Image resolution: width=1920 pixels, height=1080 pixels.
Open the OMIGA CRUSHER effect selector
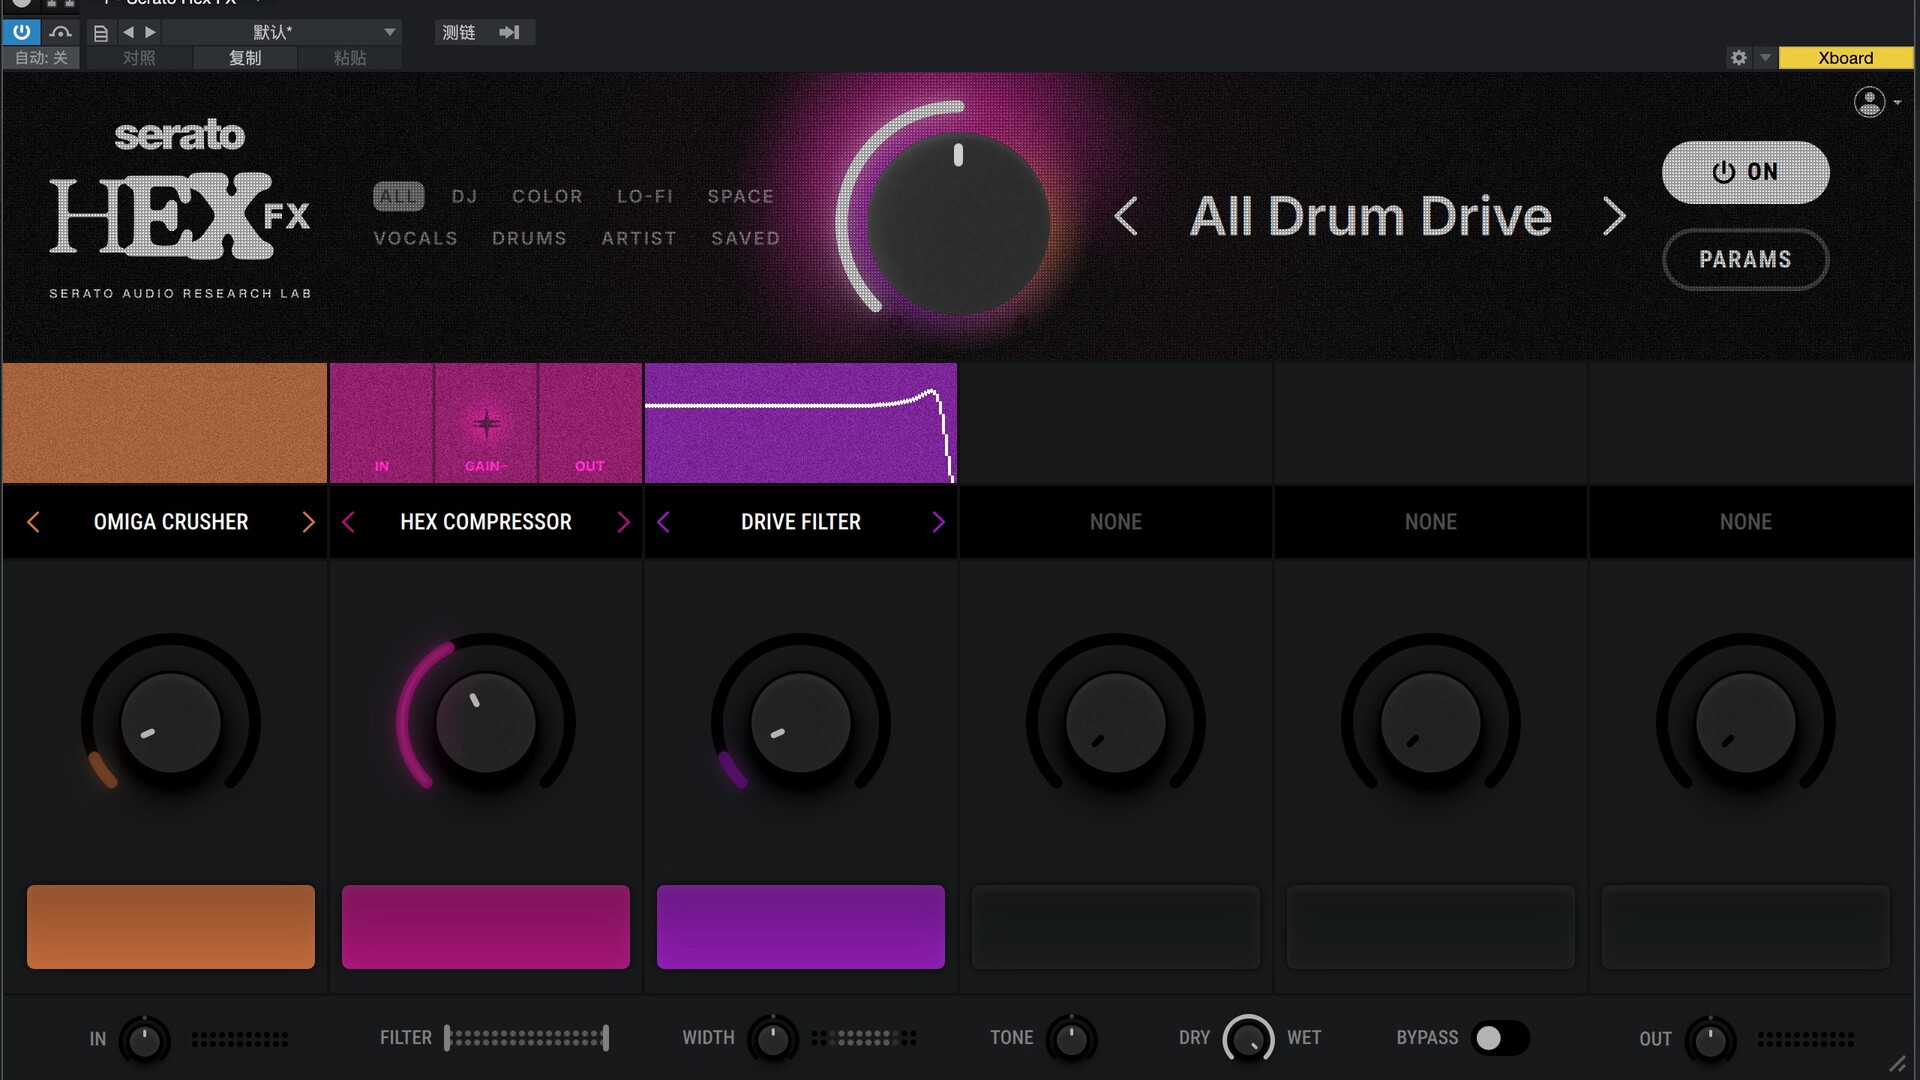(171, 522)
